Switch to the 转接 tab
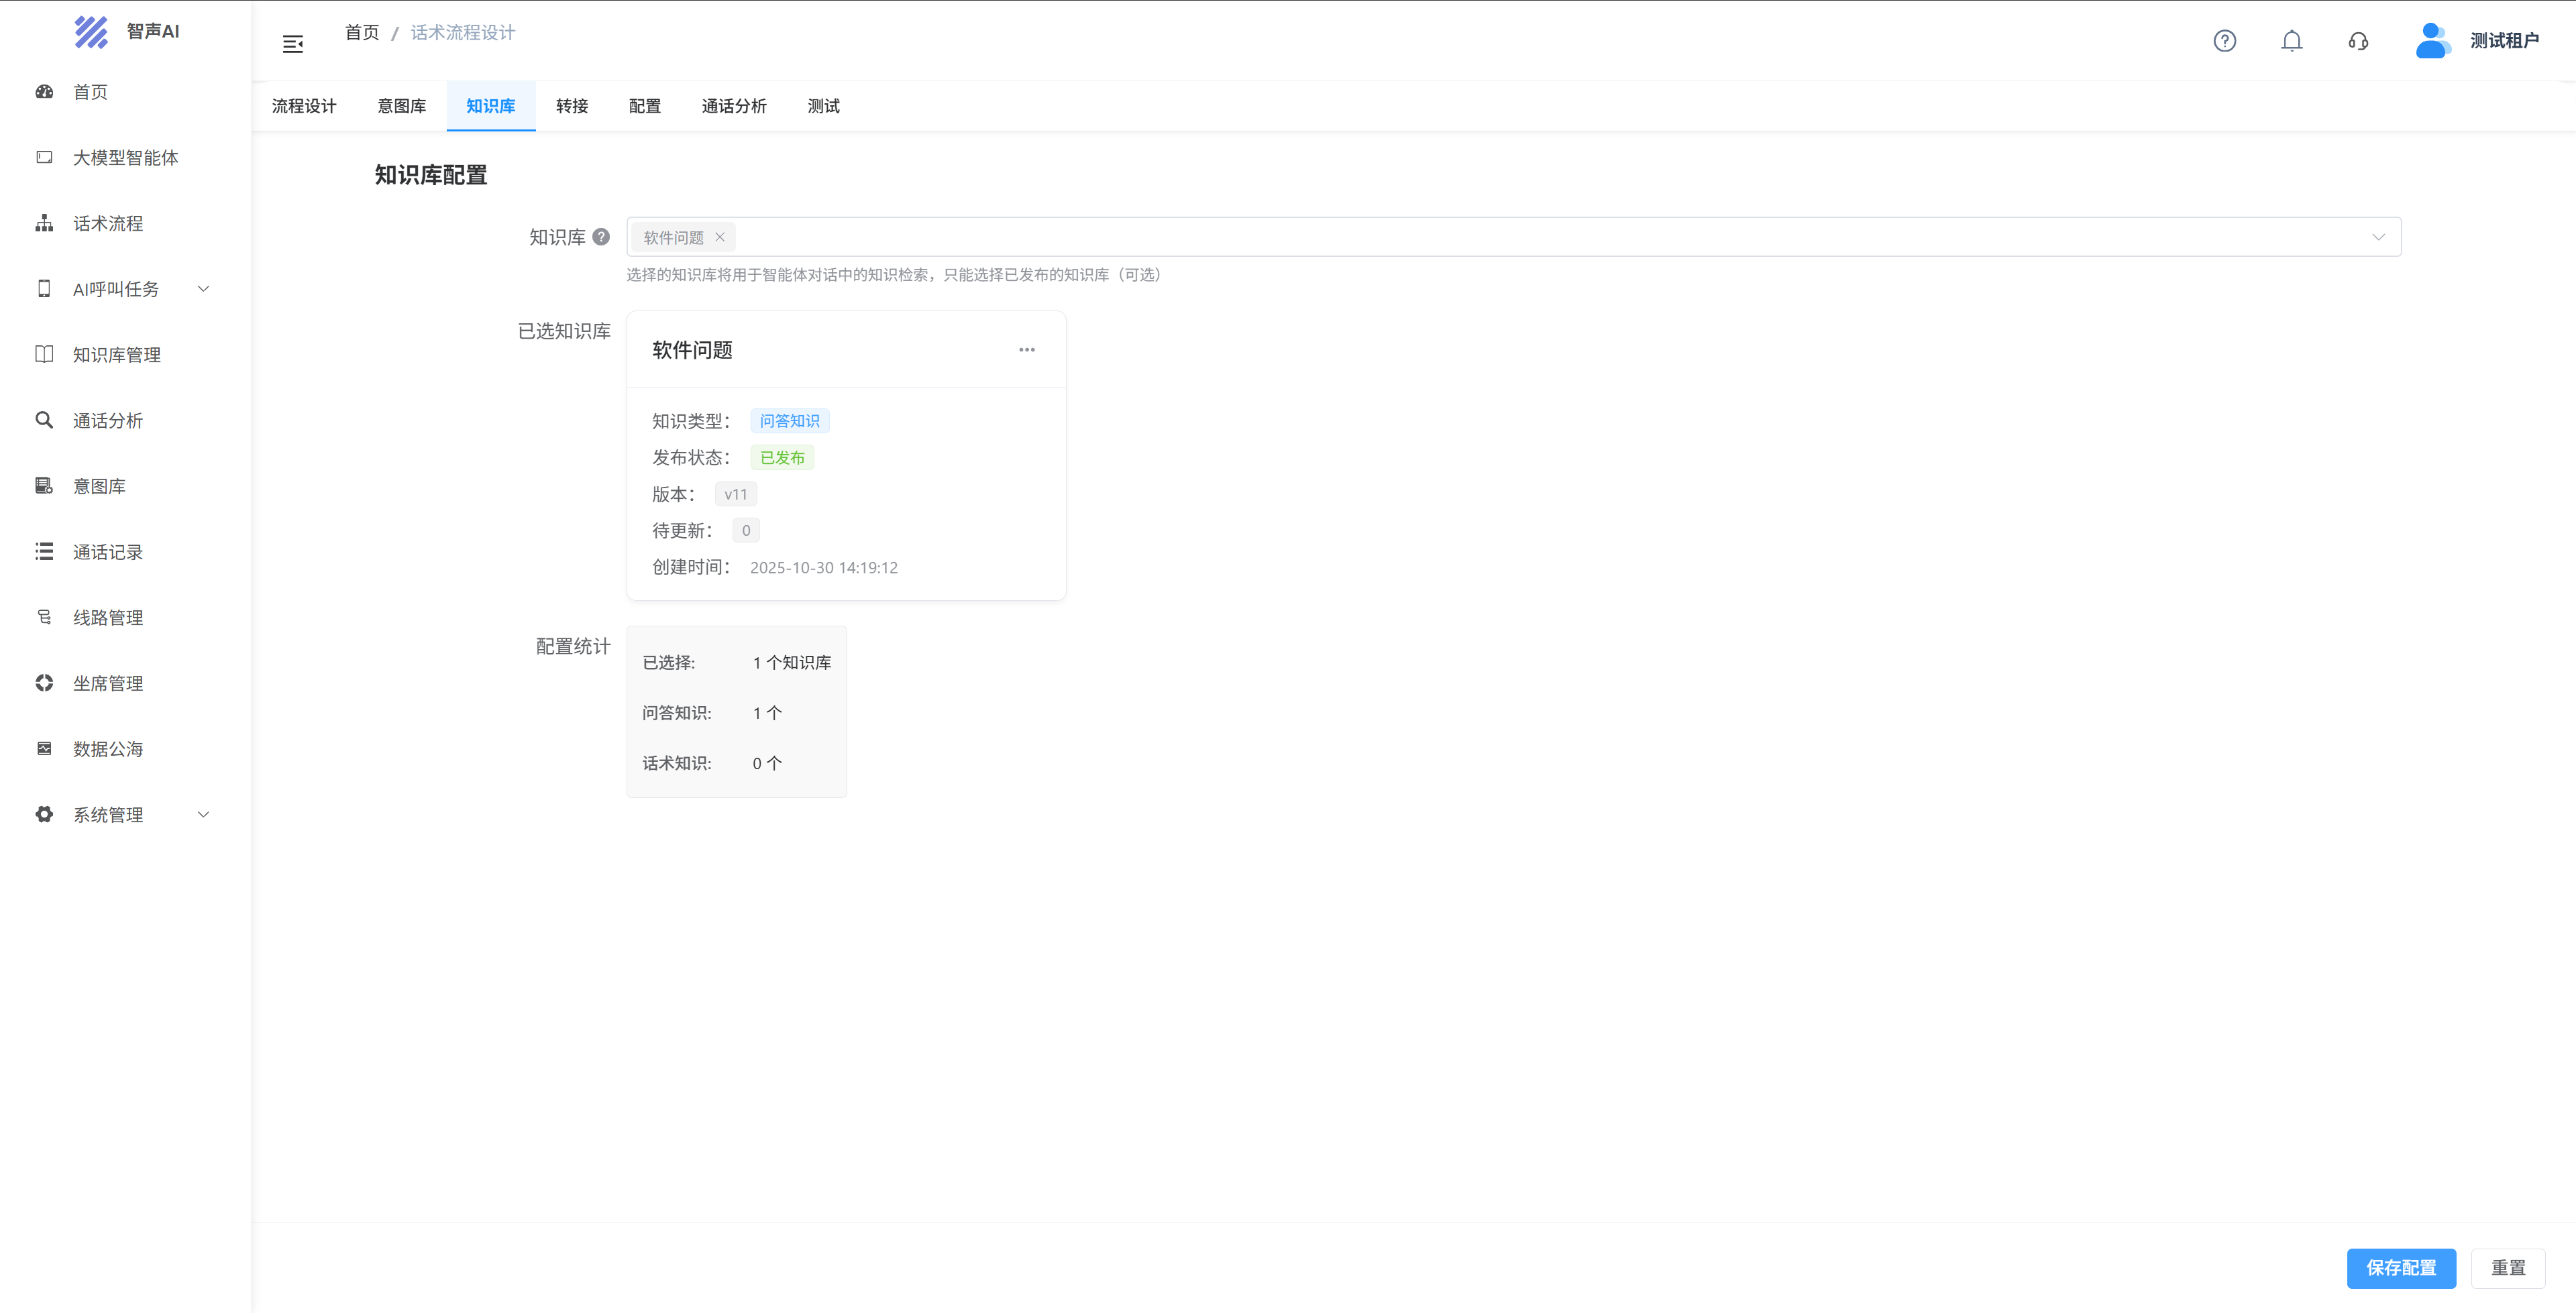The image size is (2576, 1313). (x=571, y=106)
